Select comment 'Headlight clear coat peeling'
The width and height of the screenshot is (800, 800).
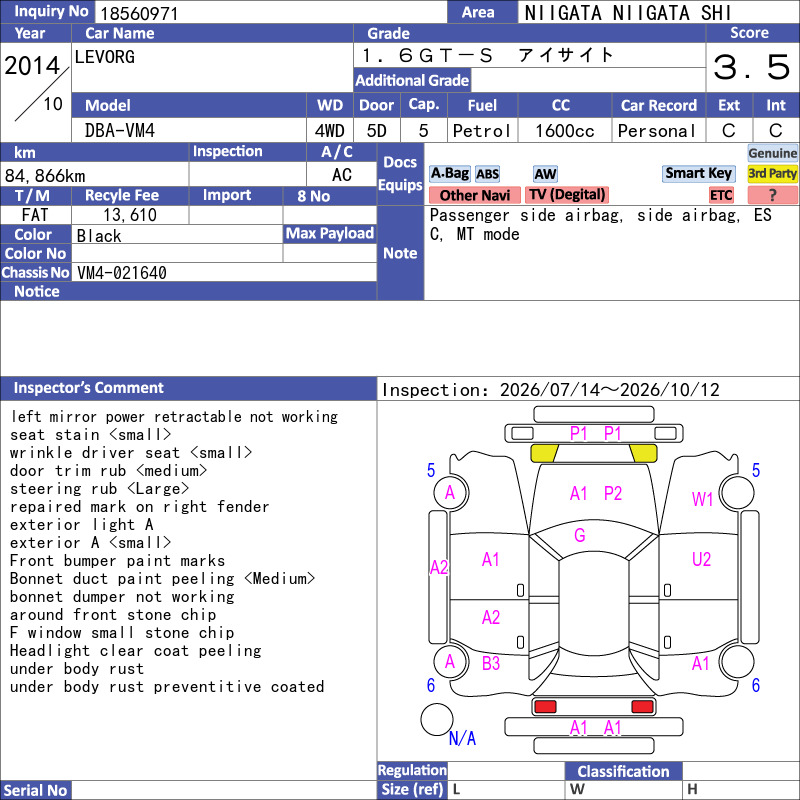coord(136,651)
